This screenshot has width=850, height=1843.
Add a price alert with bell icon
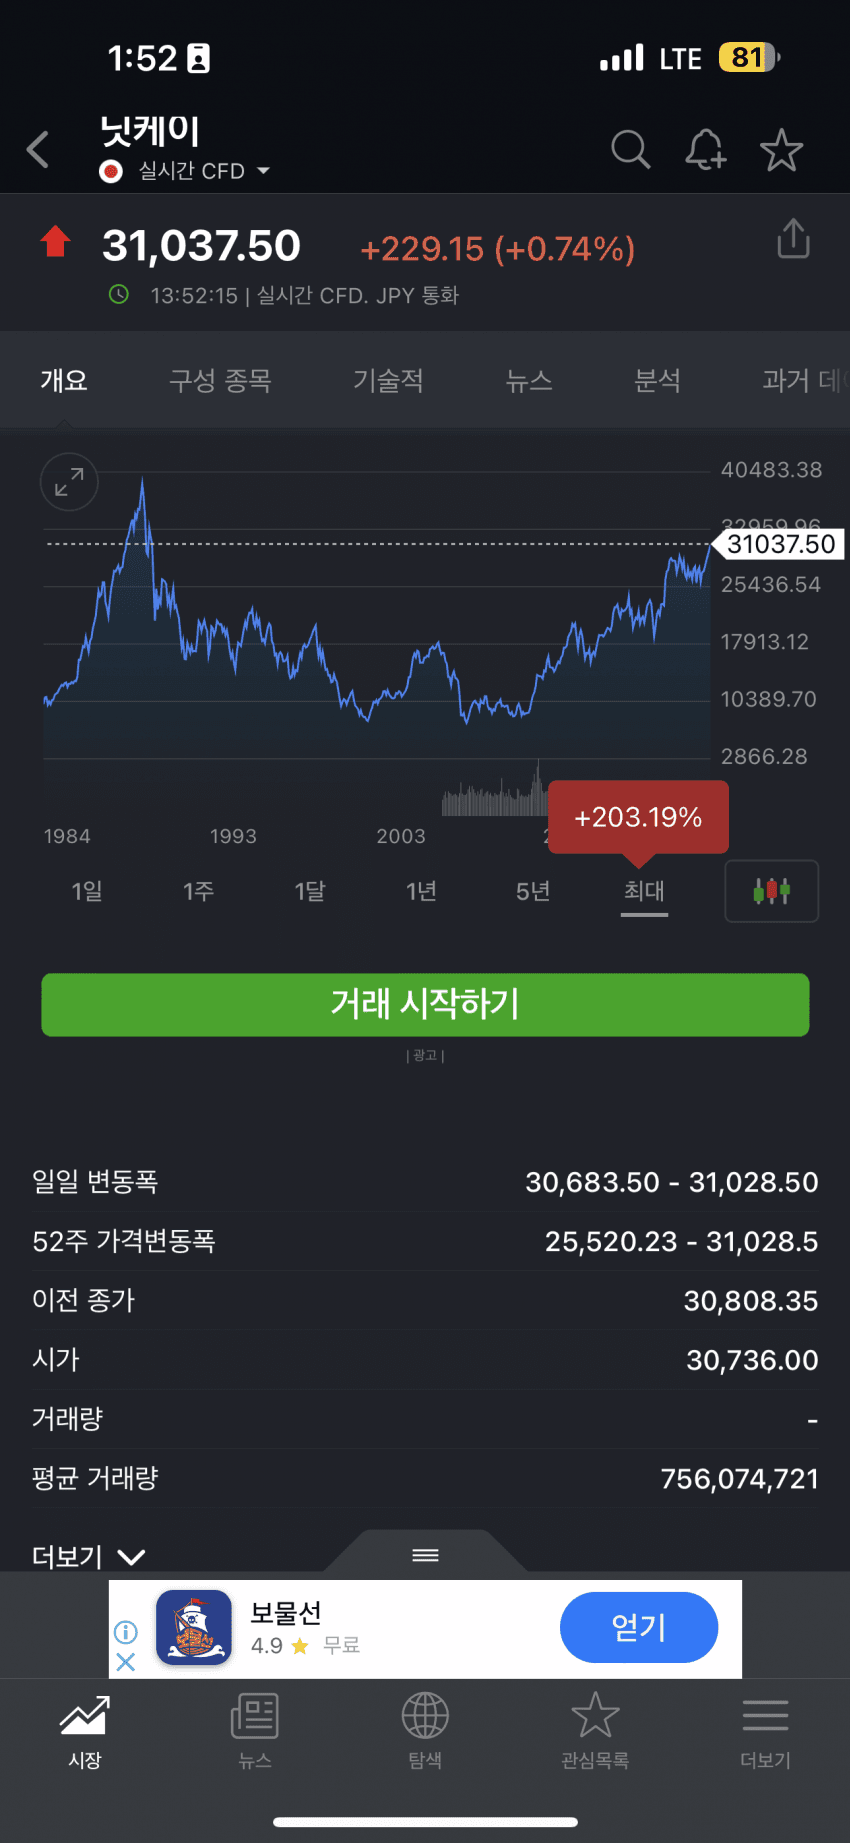click(705, 150)
